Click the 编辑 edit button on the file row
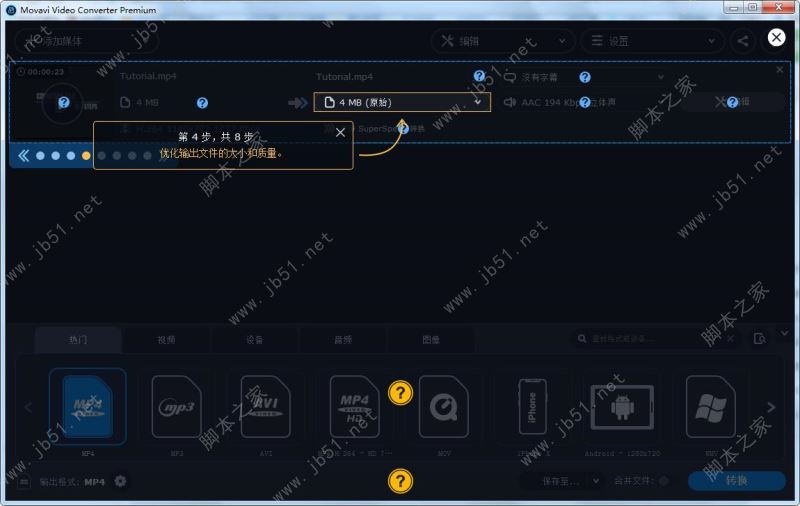The image size is (800, 506). tap(733, 102)
